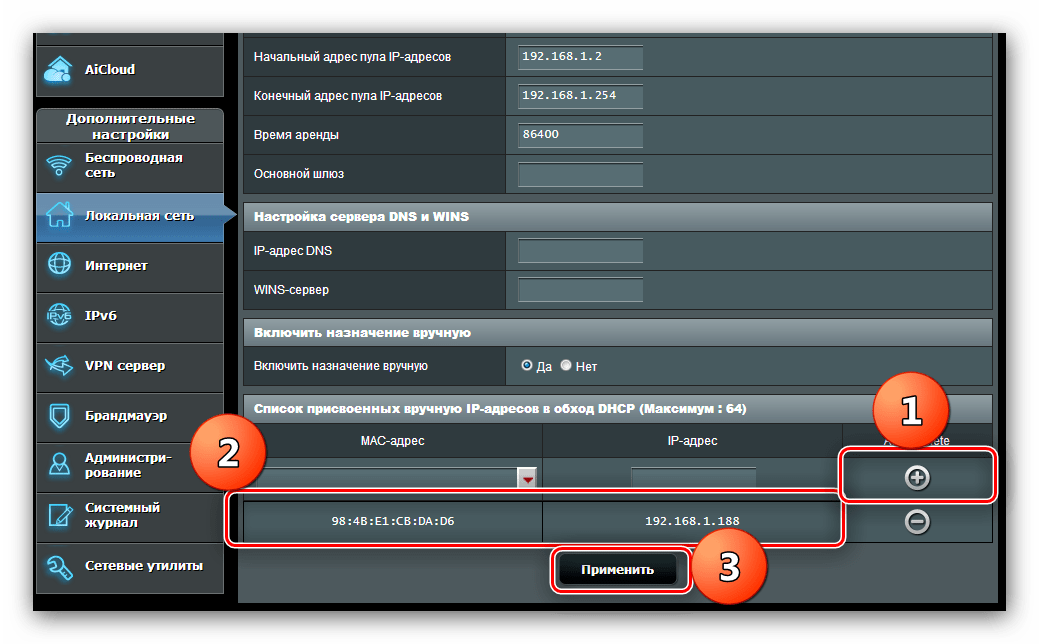Click the person icon for Администрирование

click(60, 464)
